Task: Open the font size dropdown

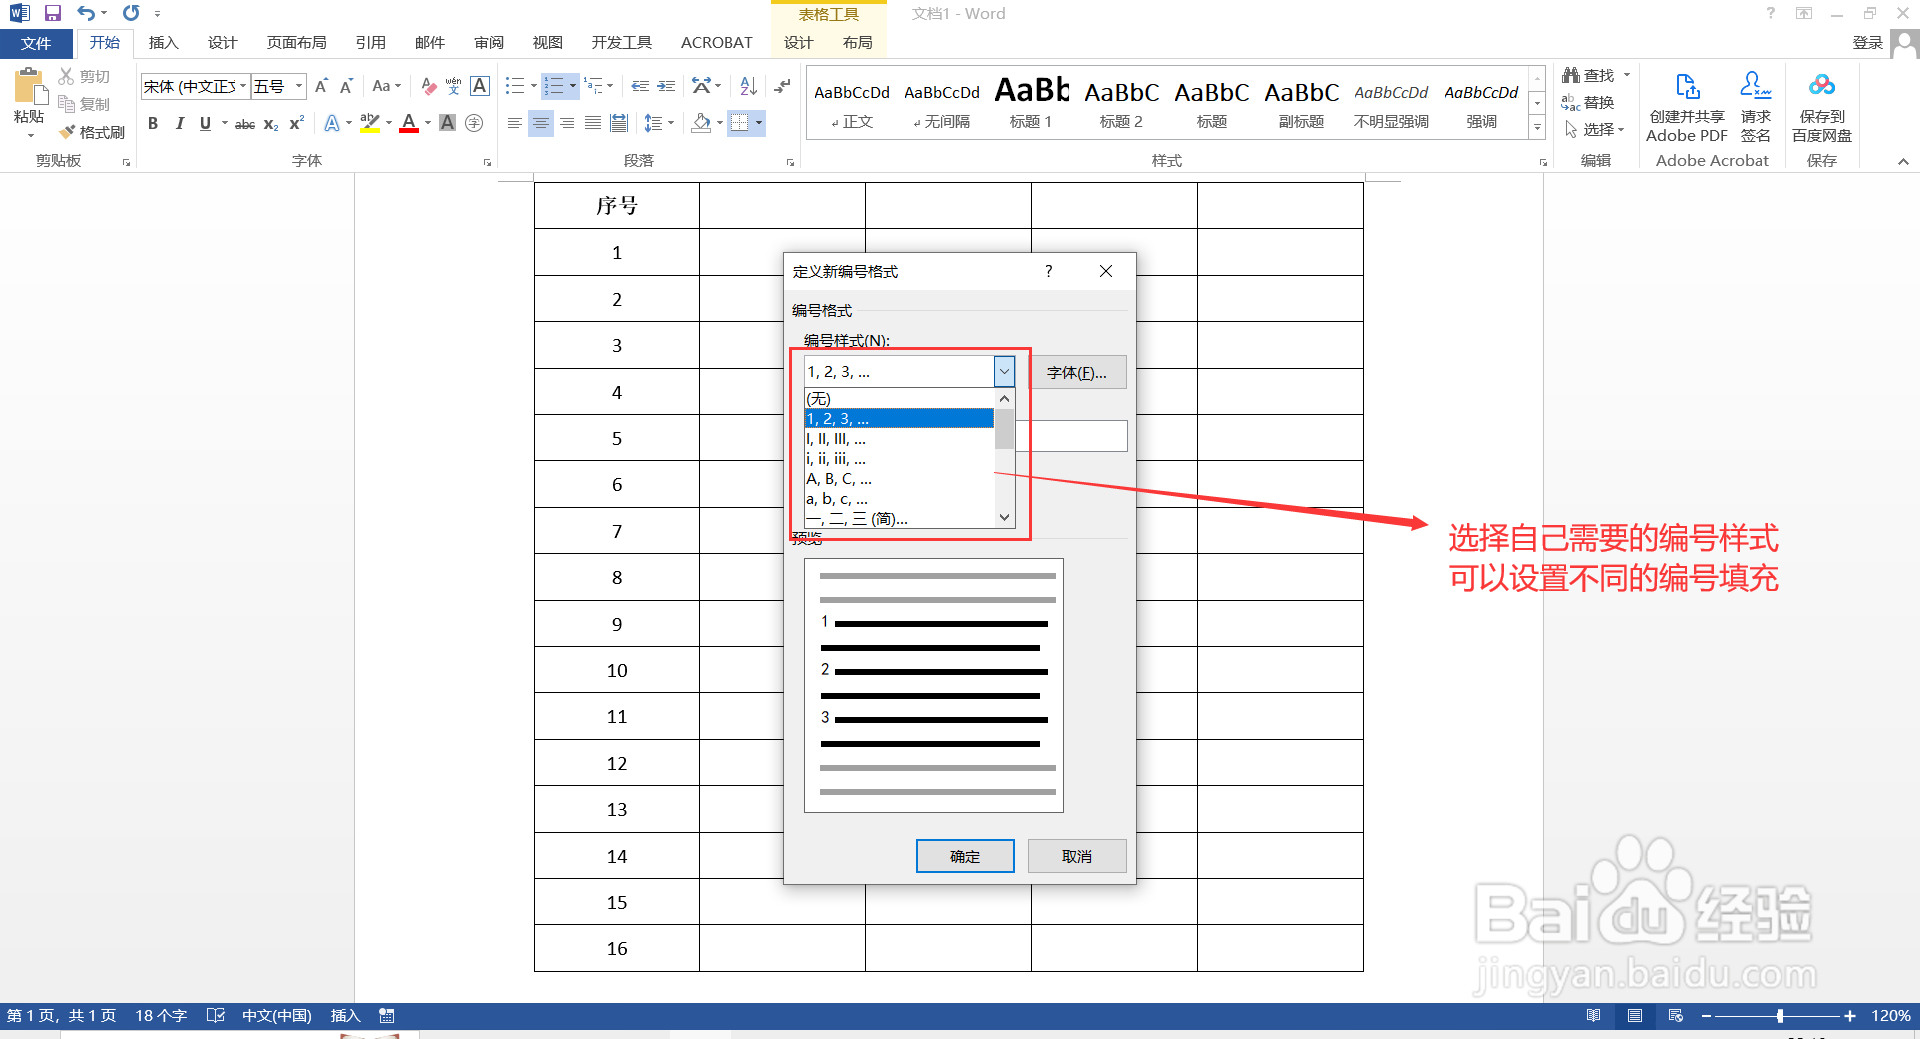Action: (296, 86)
